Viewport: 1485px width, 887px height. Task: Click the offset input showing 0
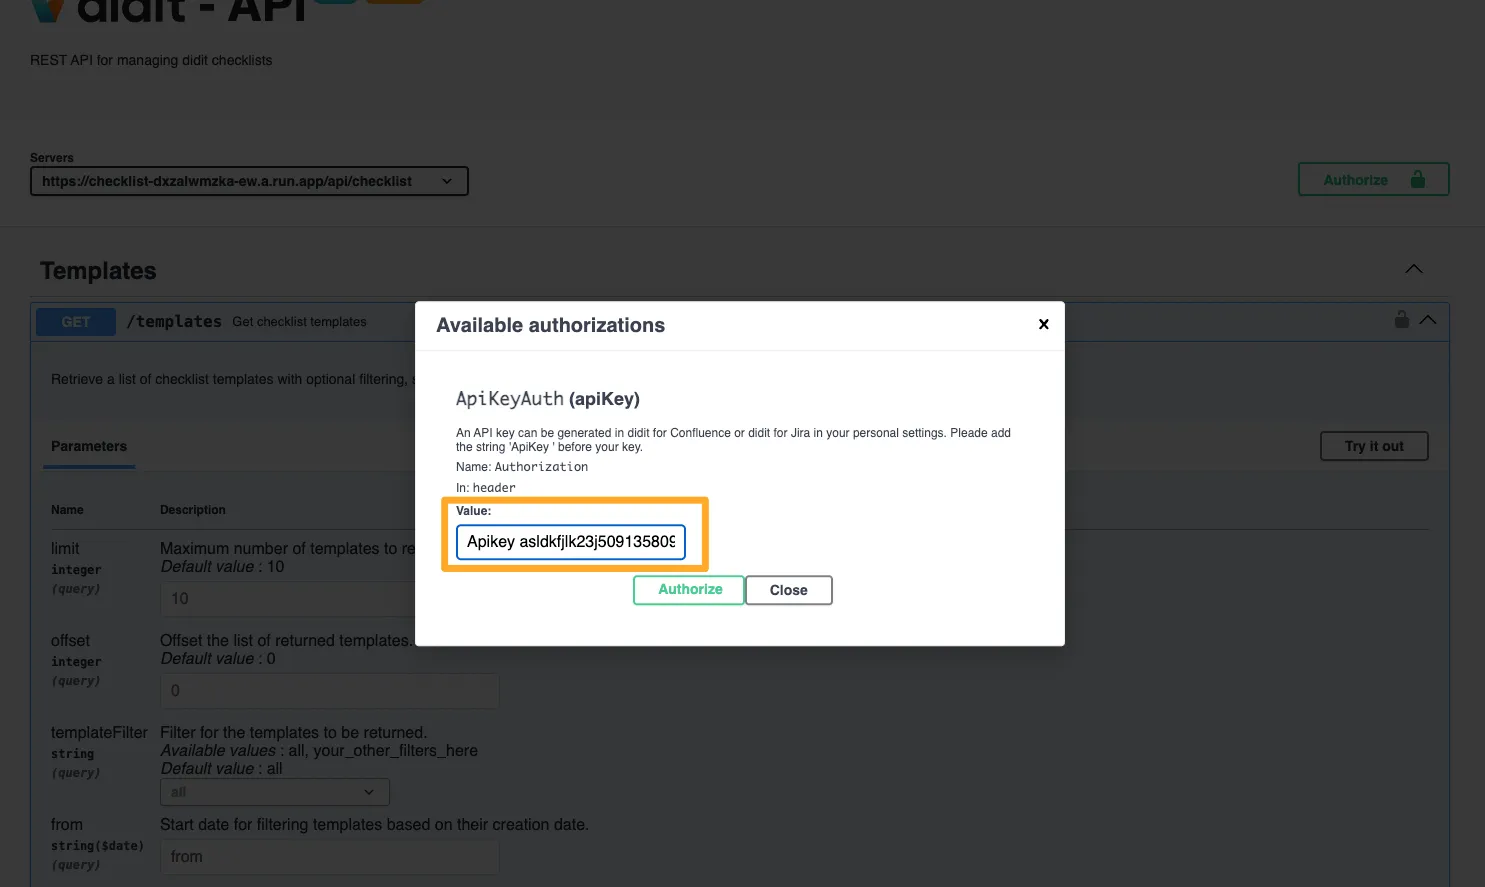point(330,691)
